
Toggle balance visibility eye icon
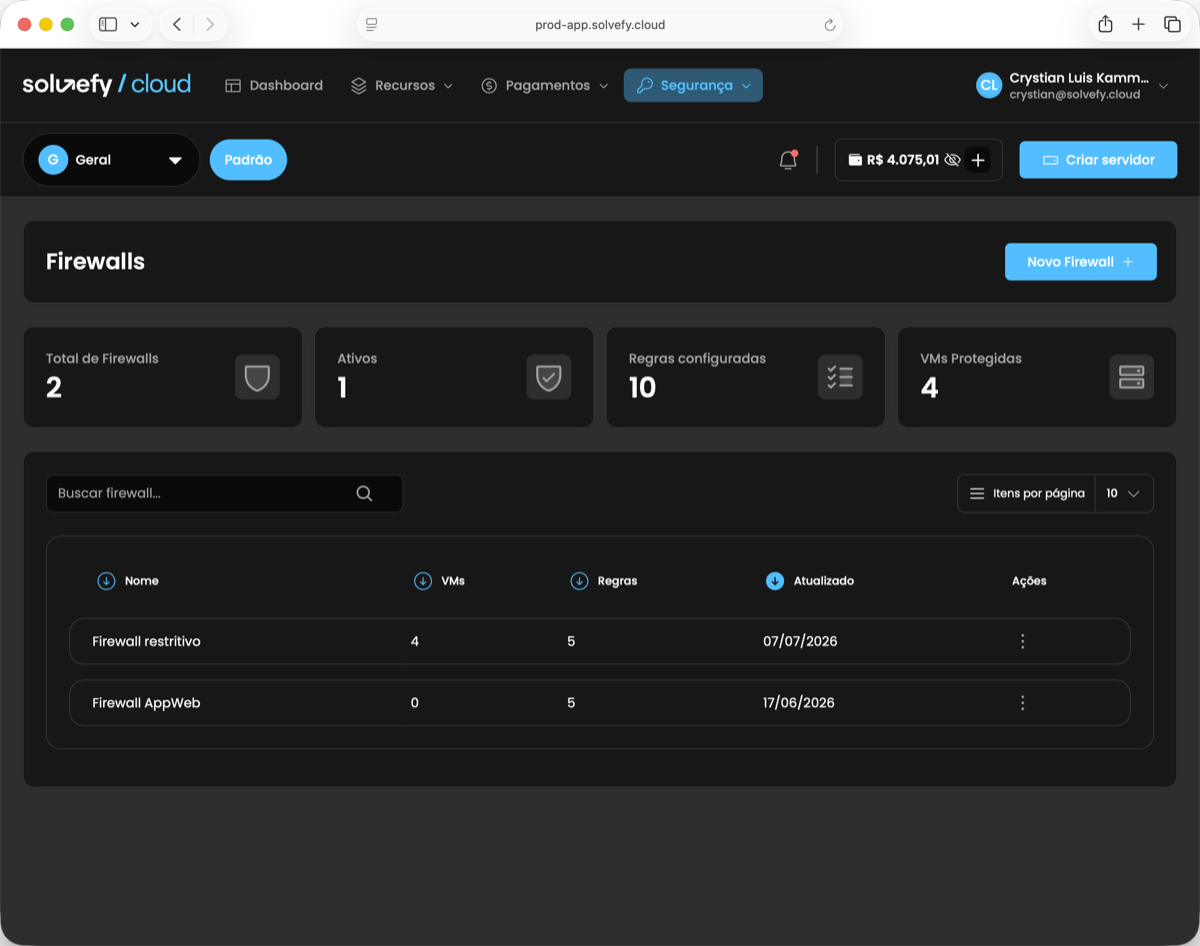(x=952, y=160)
